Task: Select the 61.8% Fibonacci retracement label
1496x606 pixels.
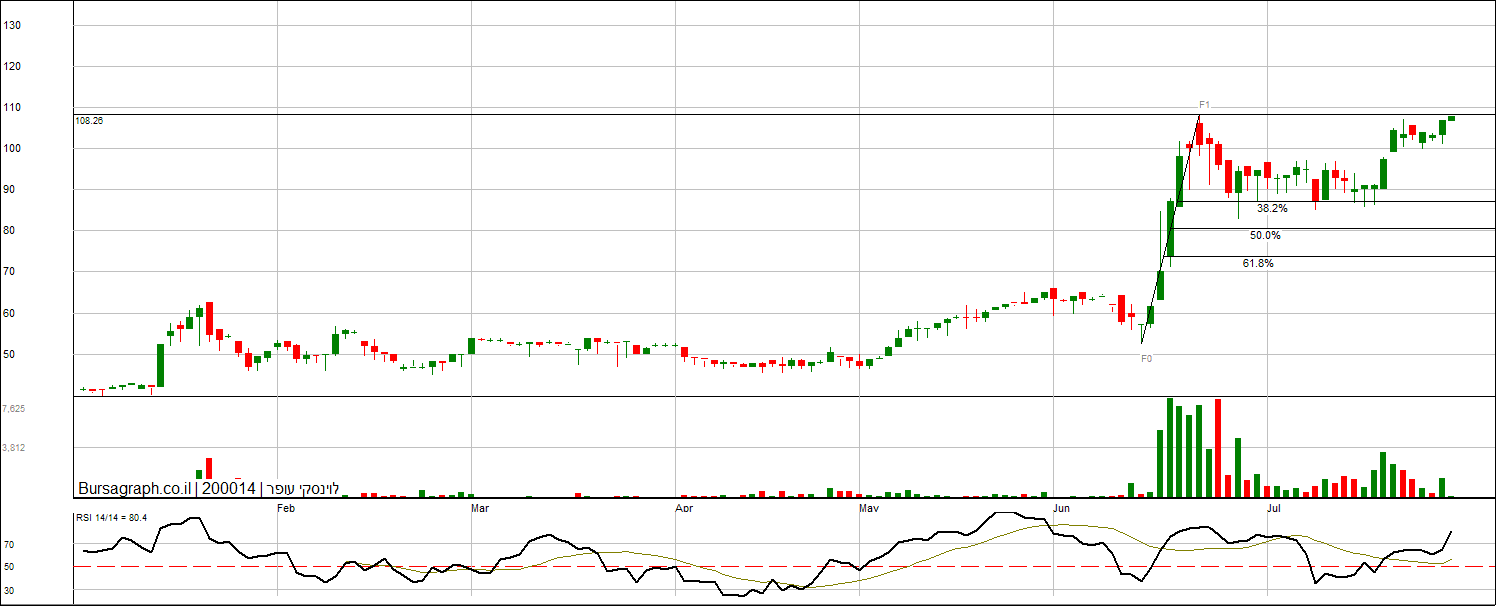Action: tap(1258, 263)
